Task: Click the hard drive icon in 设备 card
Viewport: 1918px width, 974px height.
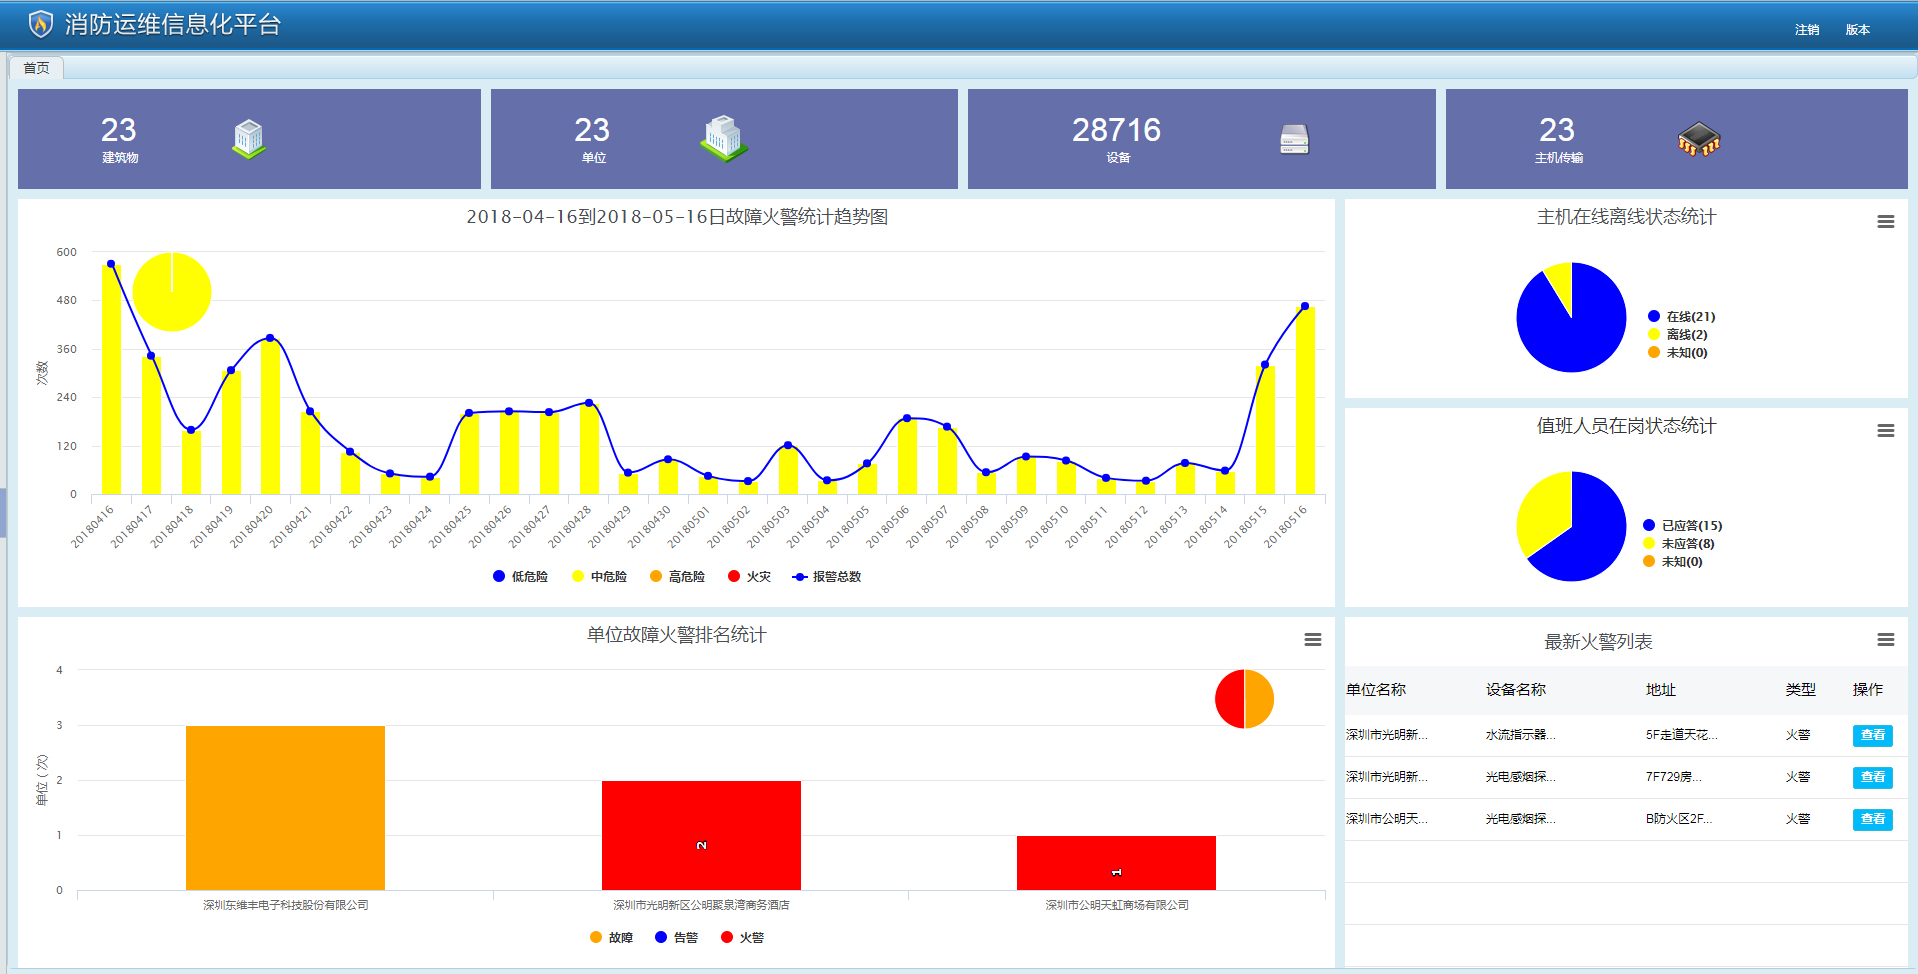Action: click(1294, 139)
